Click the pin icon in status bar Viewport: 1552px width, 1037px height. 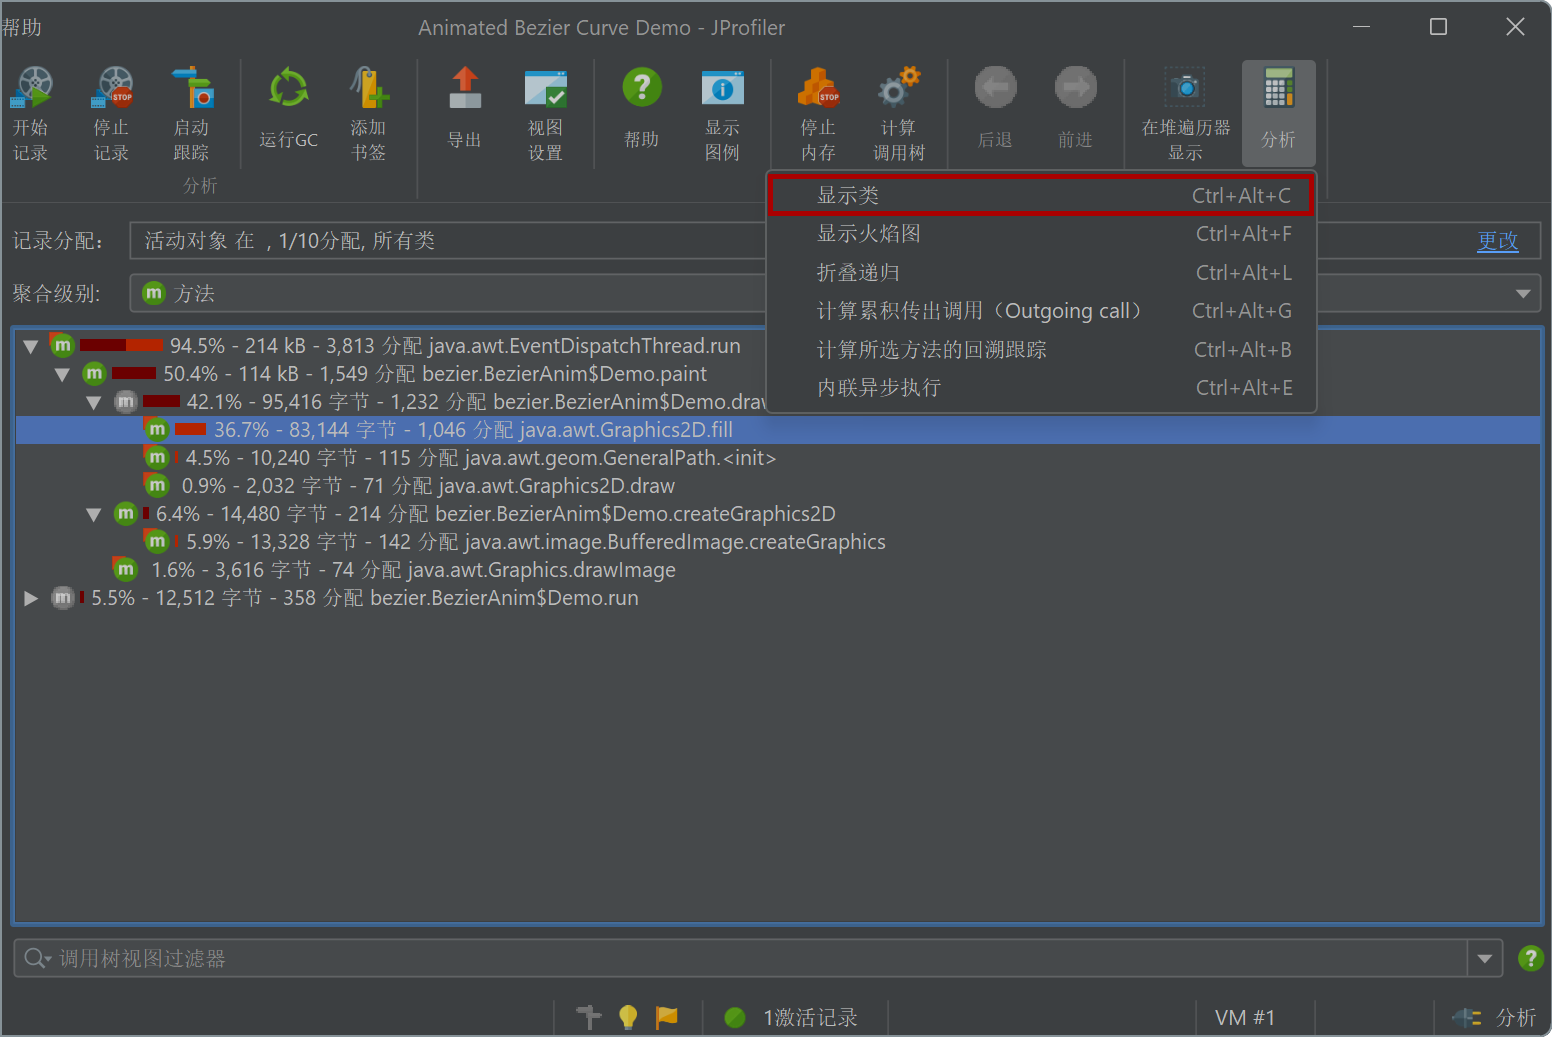click(x=589, y=1017)
